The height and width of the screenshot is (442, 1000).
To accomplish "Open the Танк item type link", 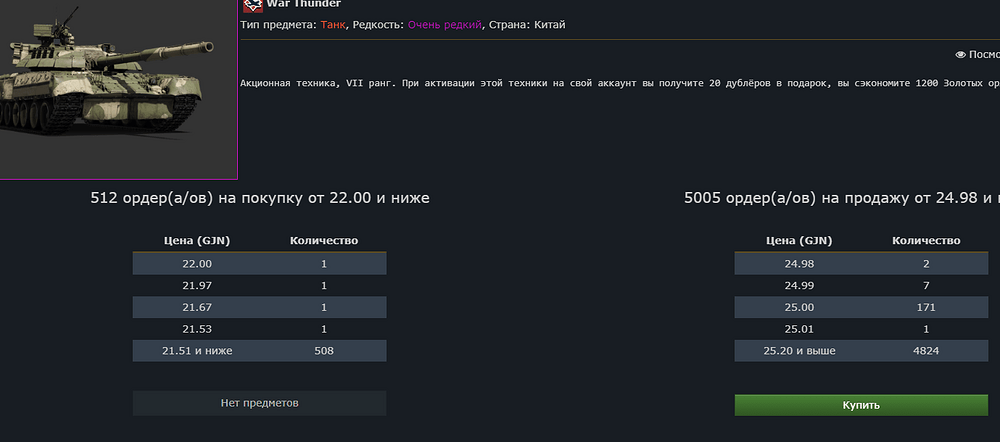I will coord(333,25).
